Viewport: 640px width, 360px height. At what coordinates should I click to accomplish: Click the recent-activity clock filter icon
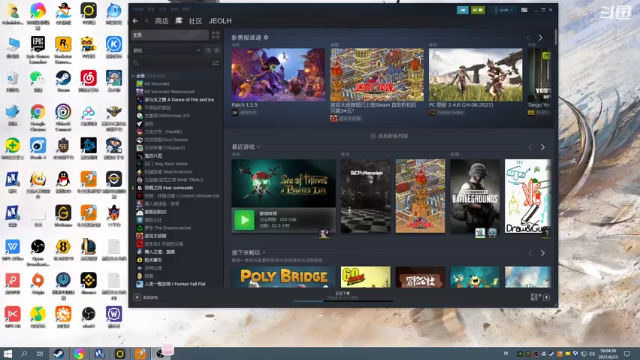(x=208, y=50)
